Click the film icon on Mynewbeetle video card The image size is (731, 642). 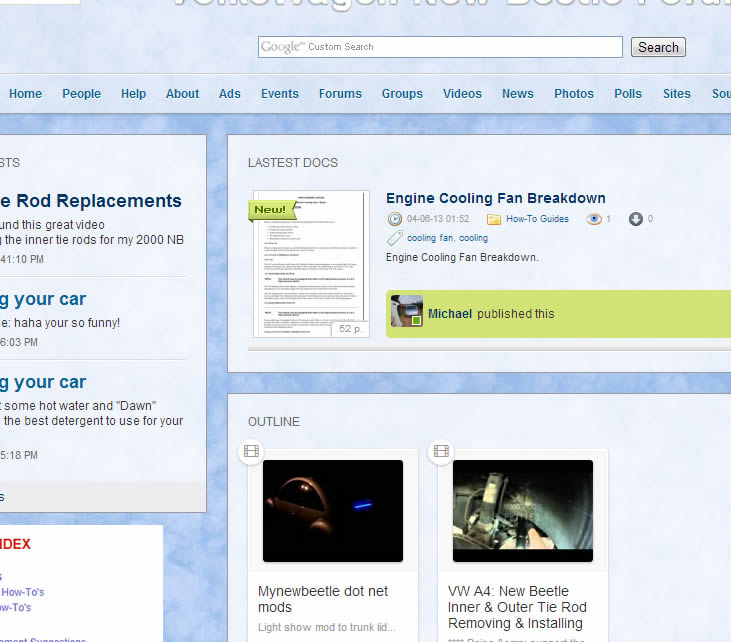(251, 452)
